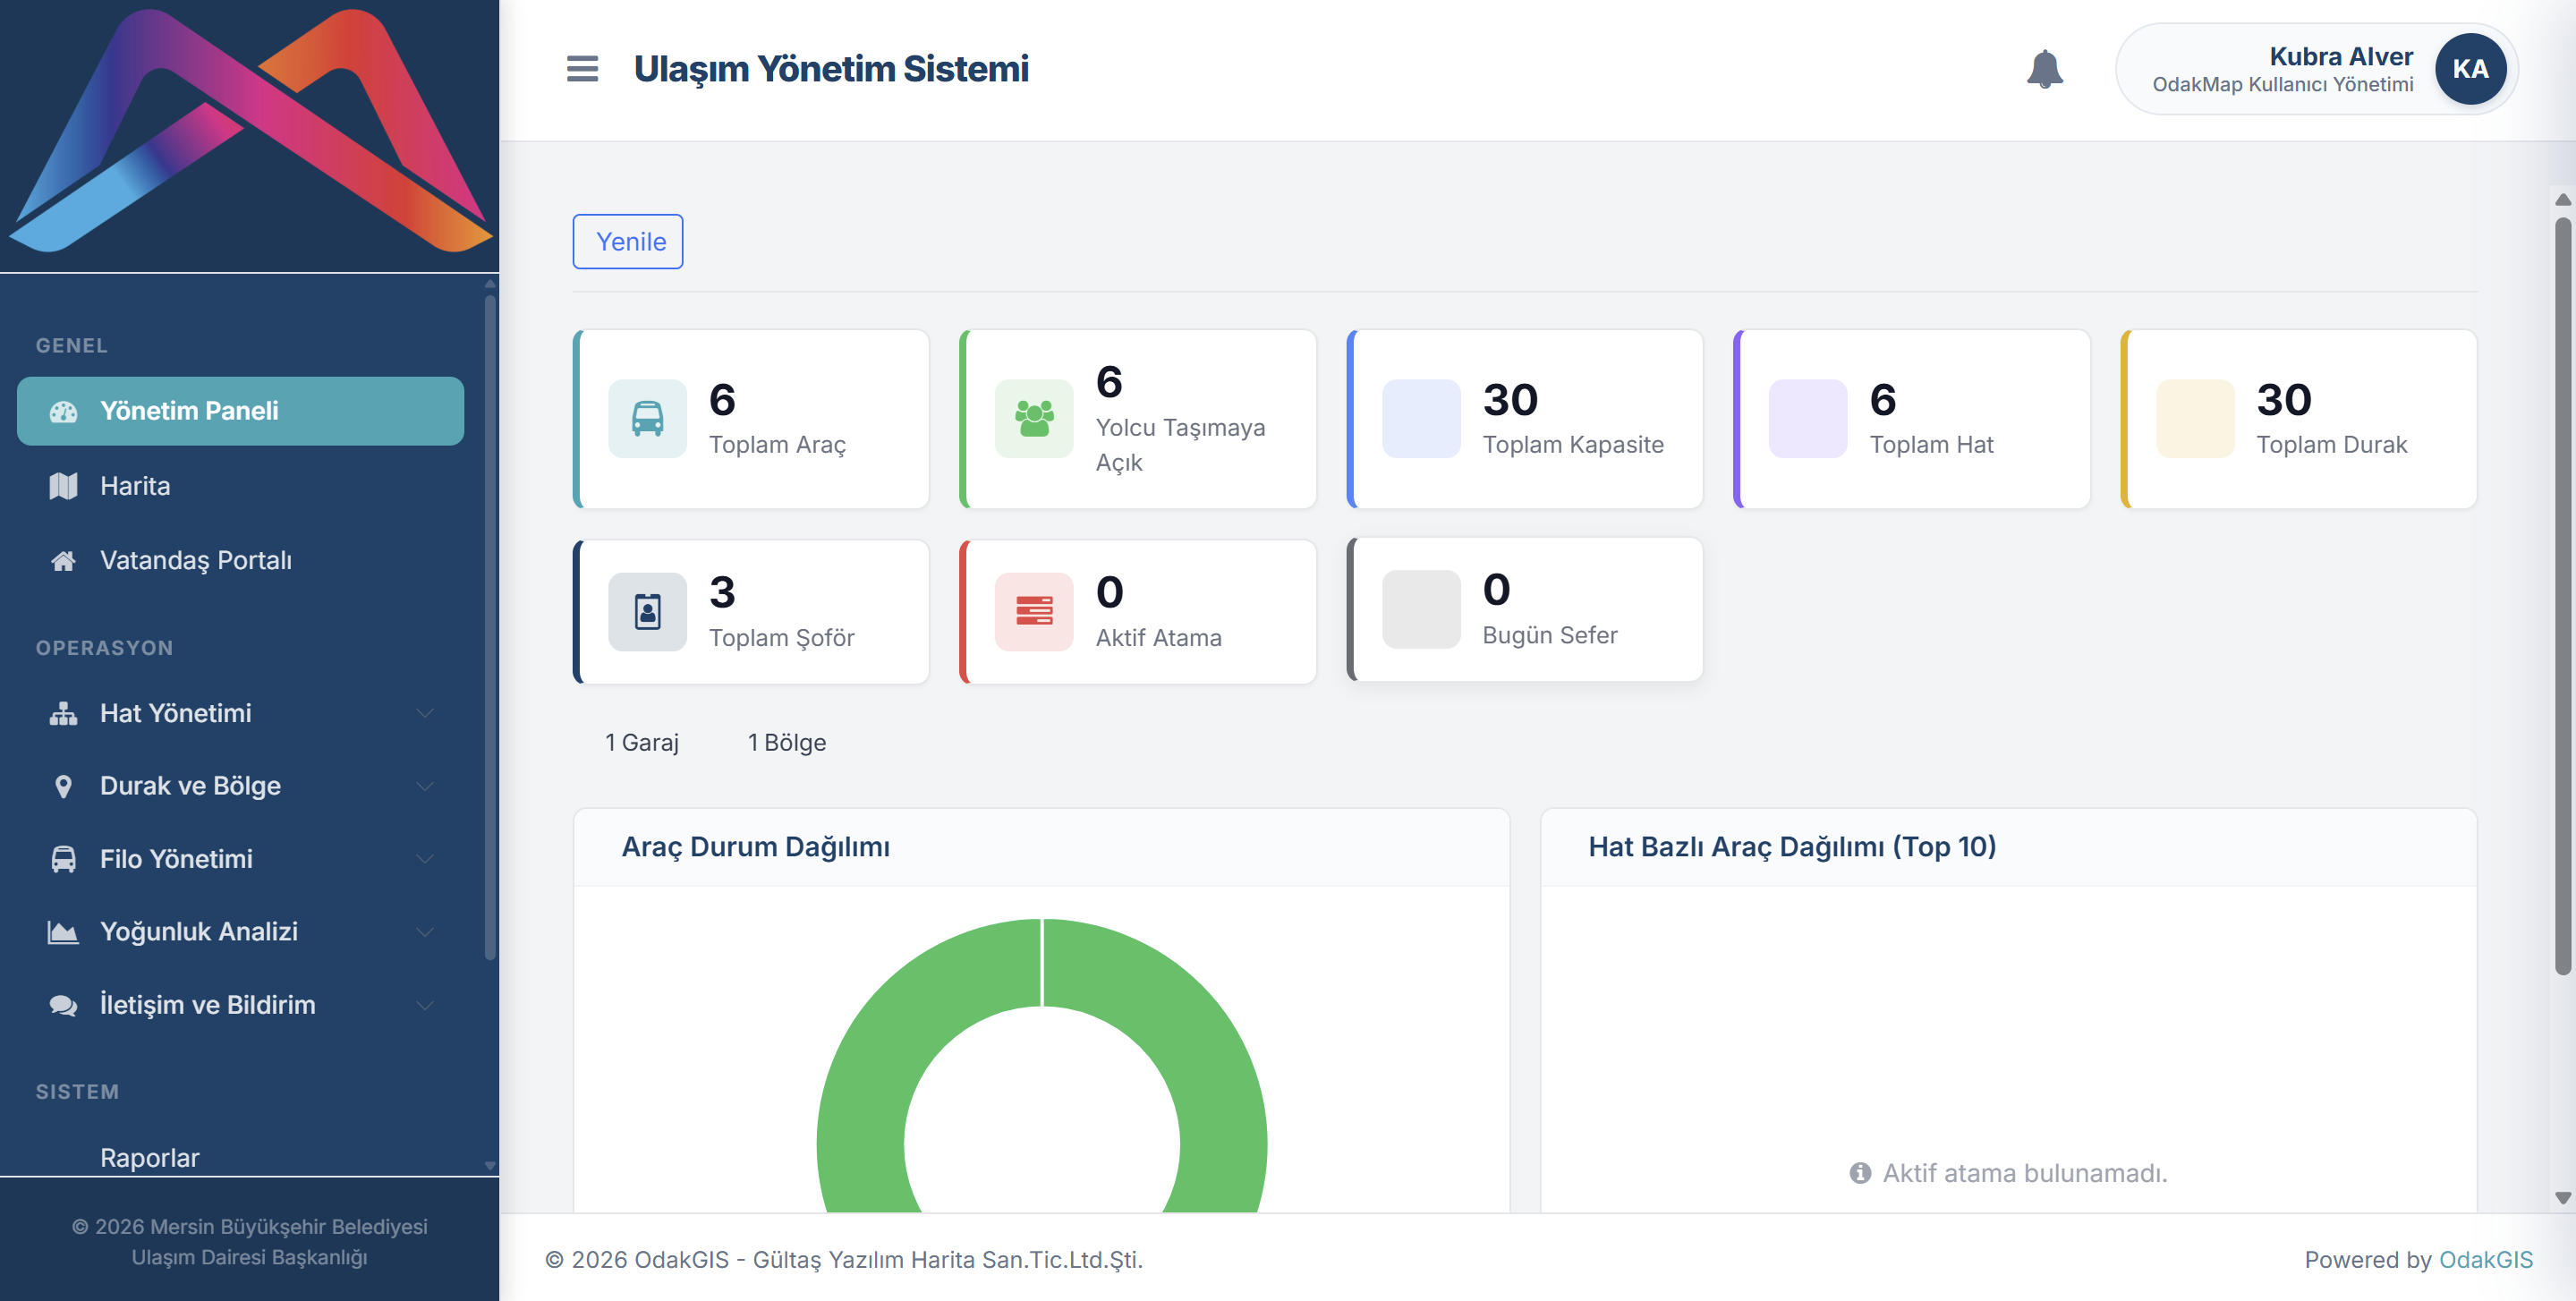
Task: Click the Hat Bazlı Araç Dağılımı heading
Action: [1792, 847]
